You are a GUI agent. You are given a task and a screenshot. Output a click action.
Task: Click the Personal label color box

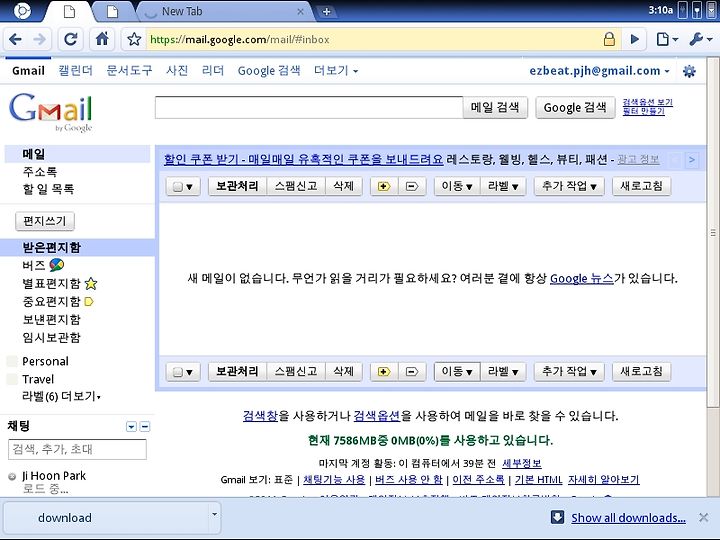(x=12, y=361)
